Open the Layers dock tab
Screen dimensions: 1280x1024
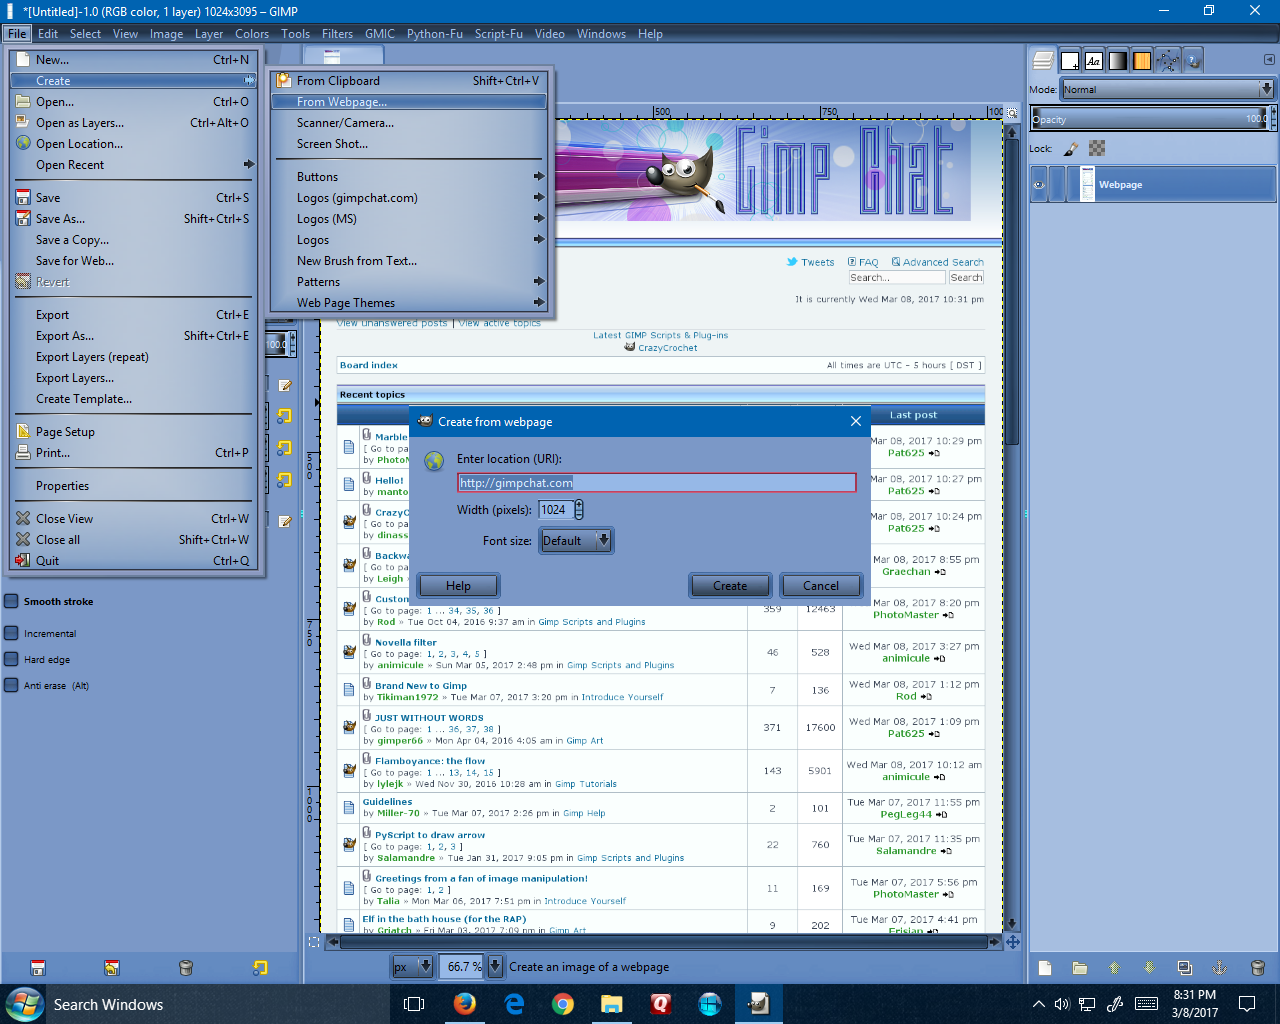tap(1043, 61)
